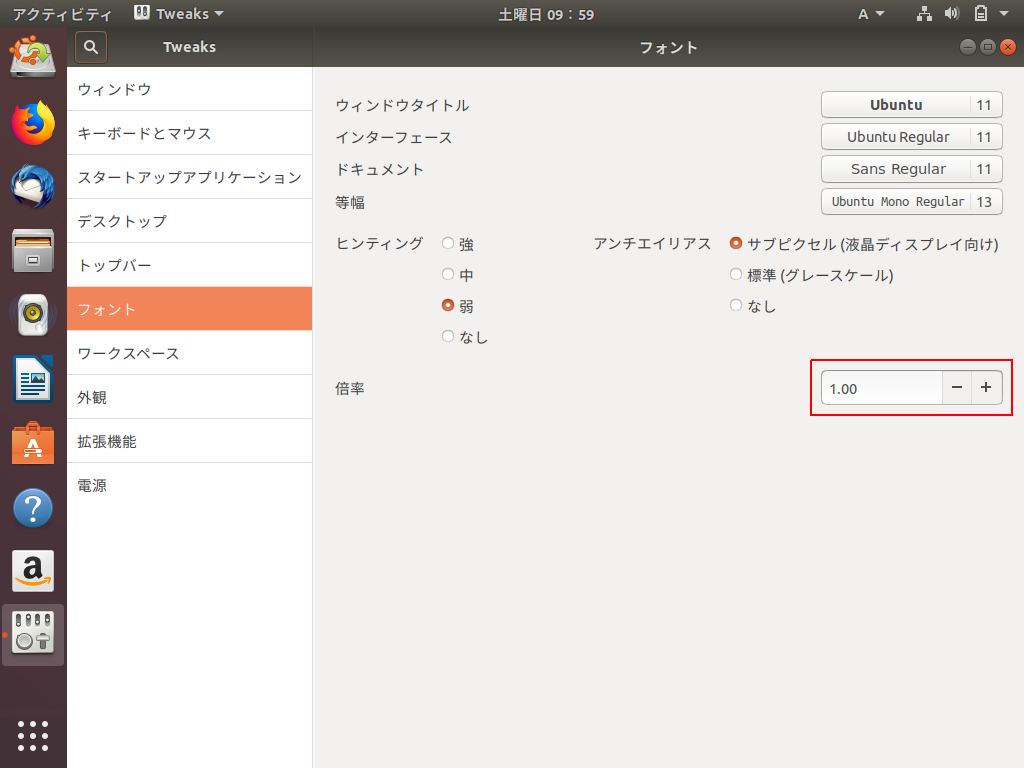This screenshot has width=1024, height=768.
Task: Click the Tweaks icon in the dock
Action: tap(33, 633)
